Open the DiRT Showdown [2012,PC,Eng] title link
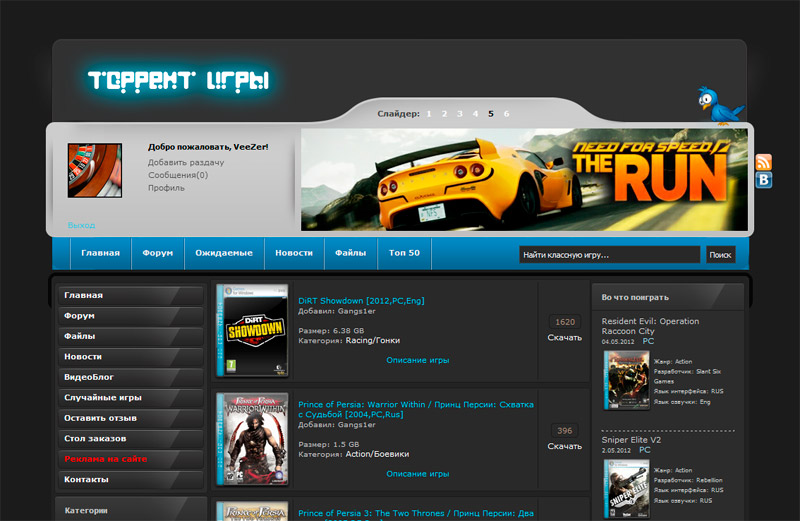This screenshot has width=800, height=521. pyautogui.click(x=361, y=301)
